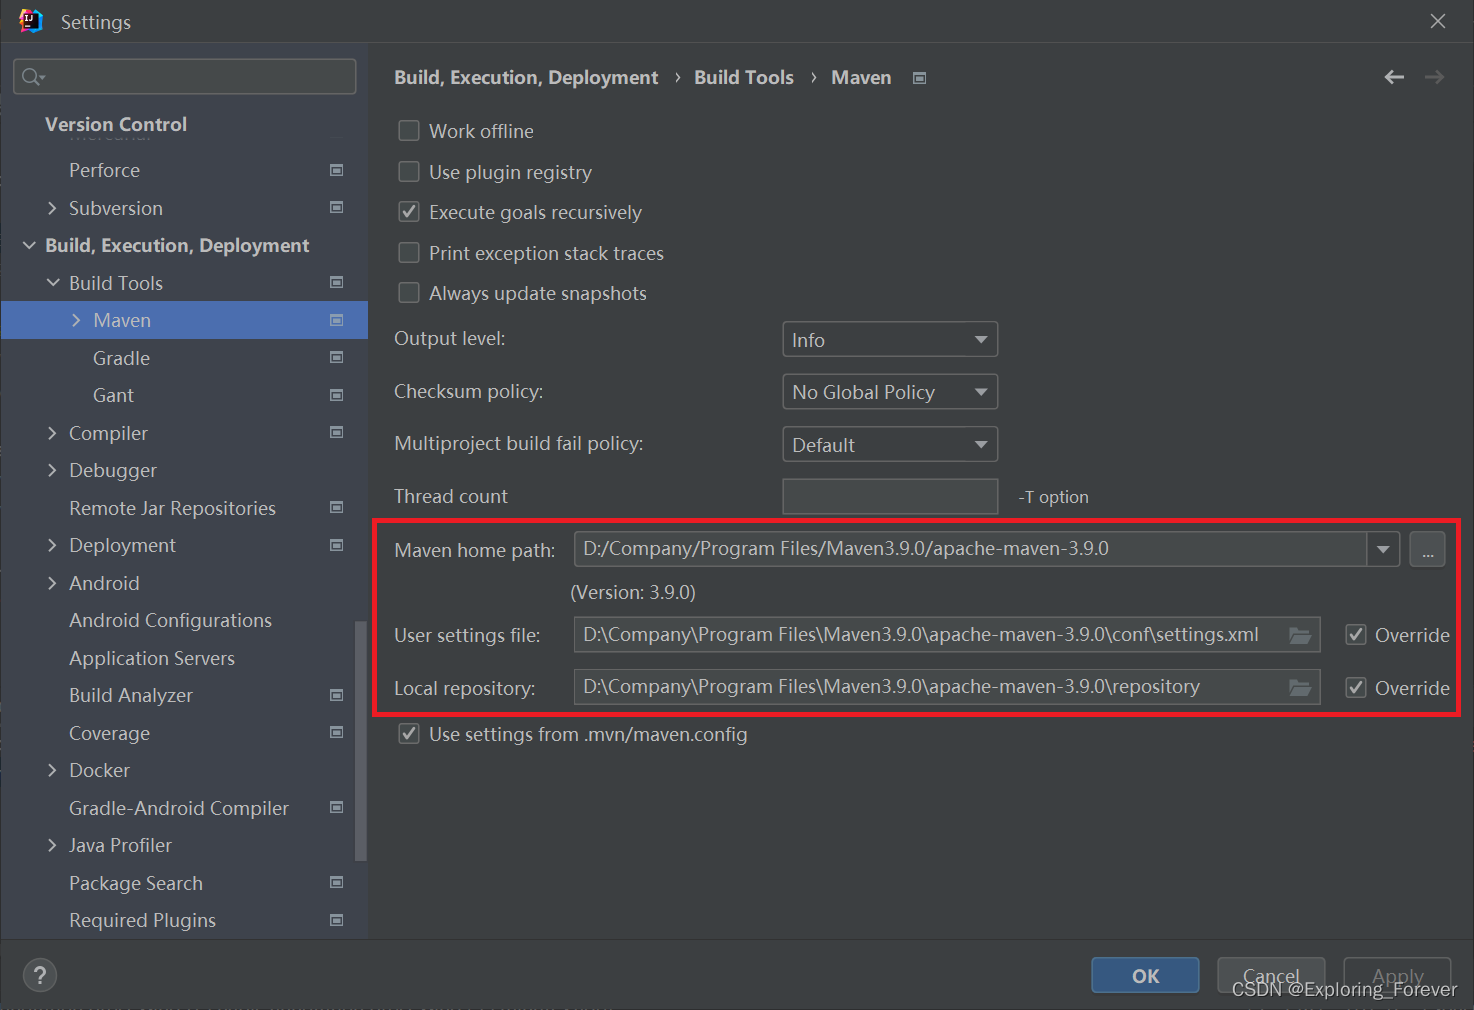Open help with the question mark button
The height and width of the screenshot is (1010, 1474).
click(x=40, y=975)
